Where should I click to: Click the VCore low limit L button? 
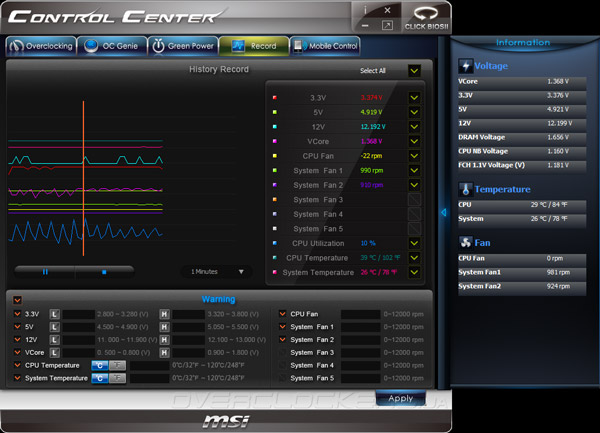(x=54, y=352)
